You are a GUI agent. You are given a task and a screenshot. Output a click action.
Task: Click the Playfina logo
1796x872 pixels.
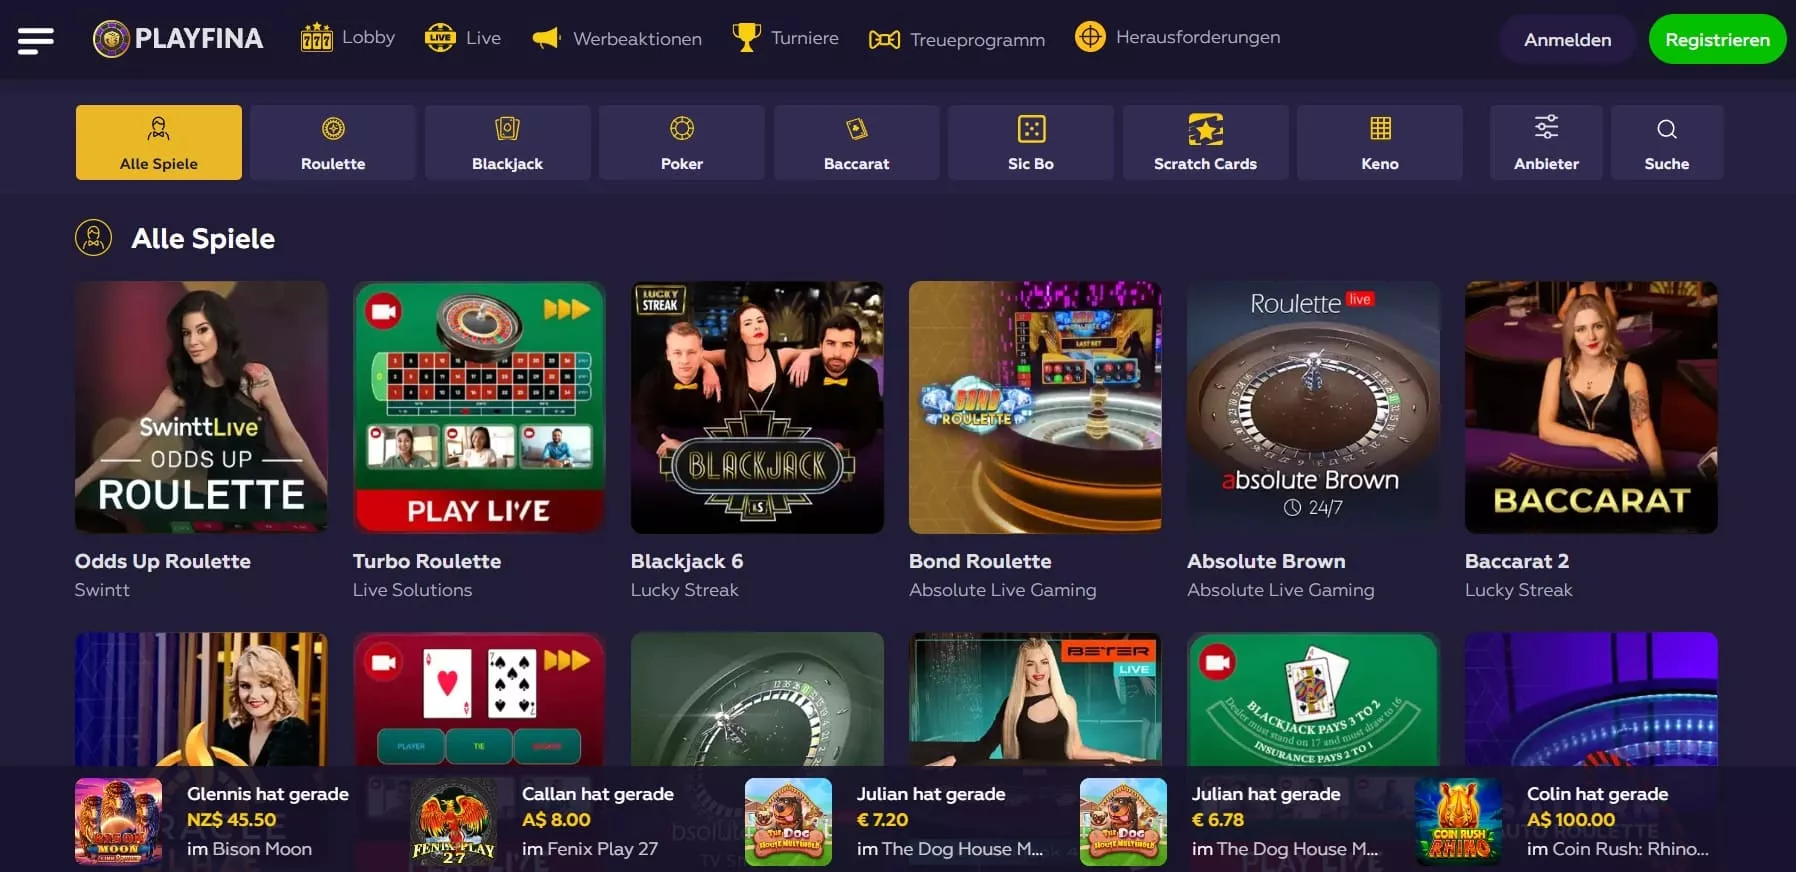click(178, 39)
